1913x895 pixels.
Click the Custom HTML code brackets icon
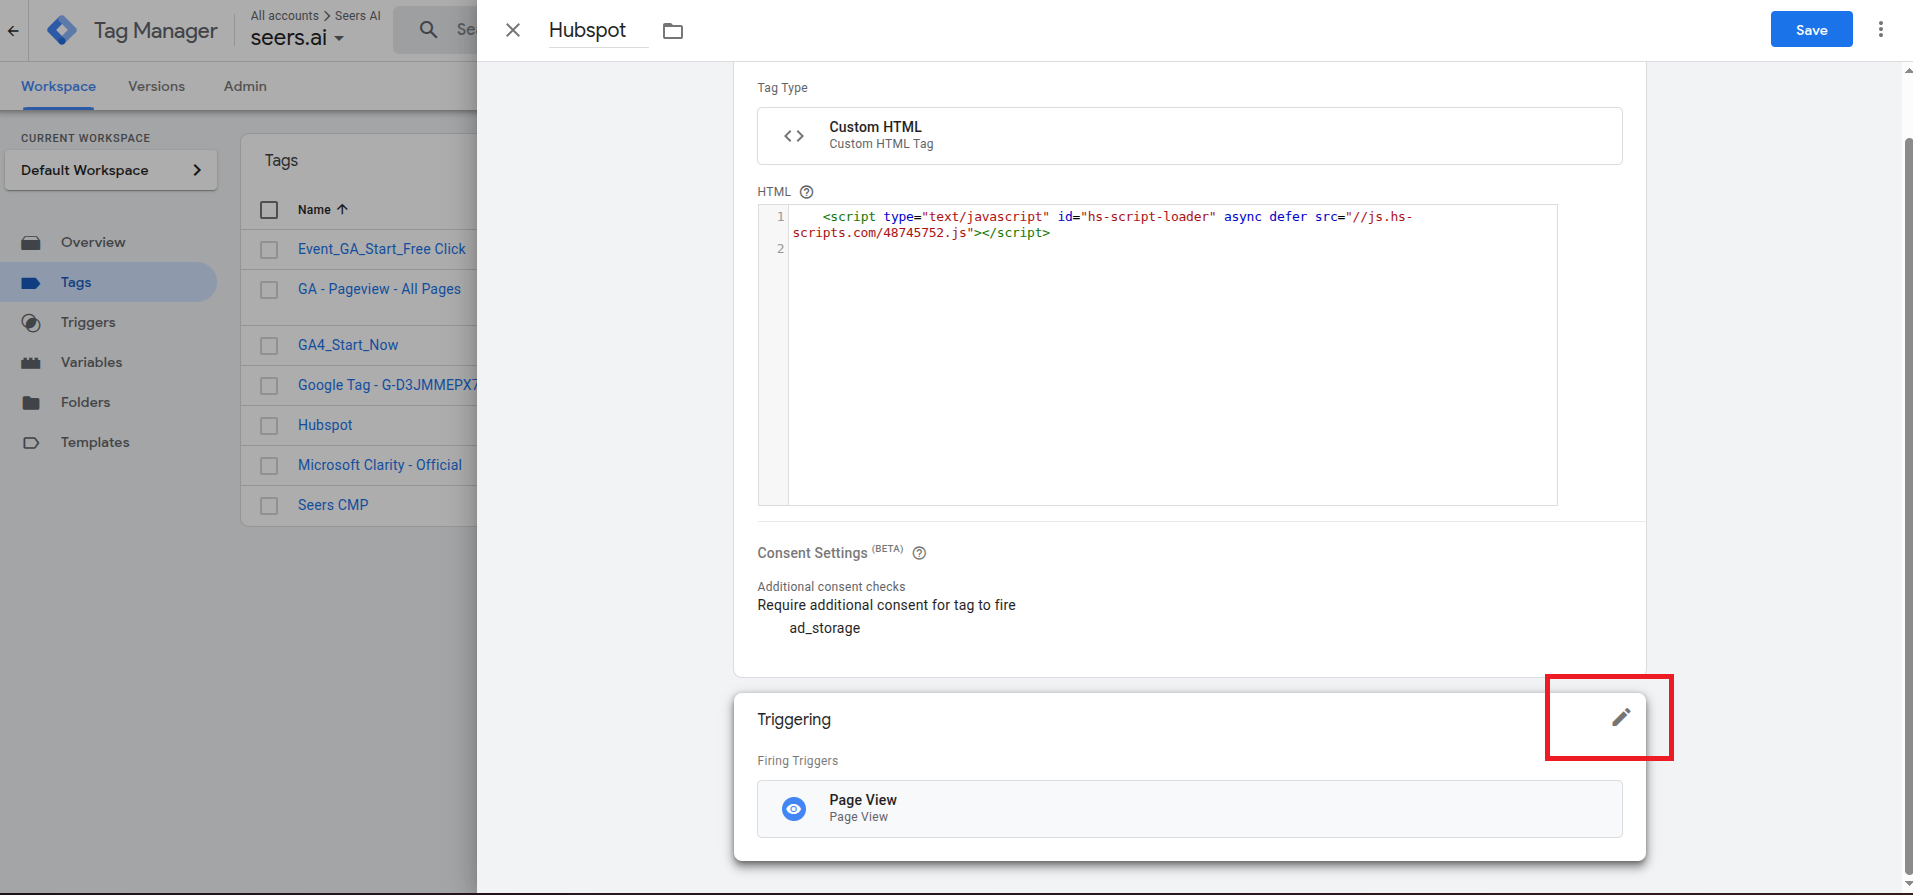(x=794, y=136)
